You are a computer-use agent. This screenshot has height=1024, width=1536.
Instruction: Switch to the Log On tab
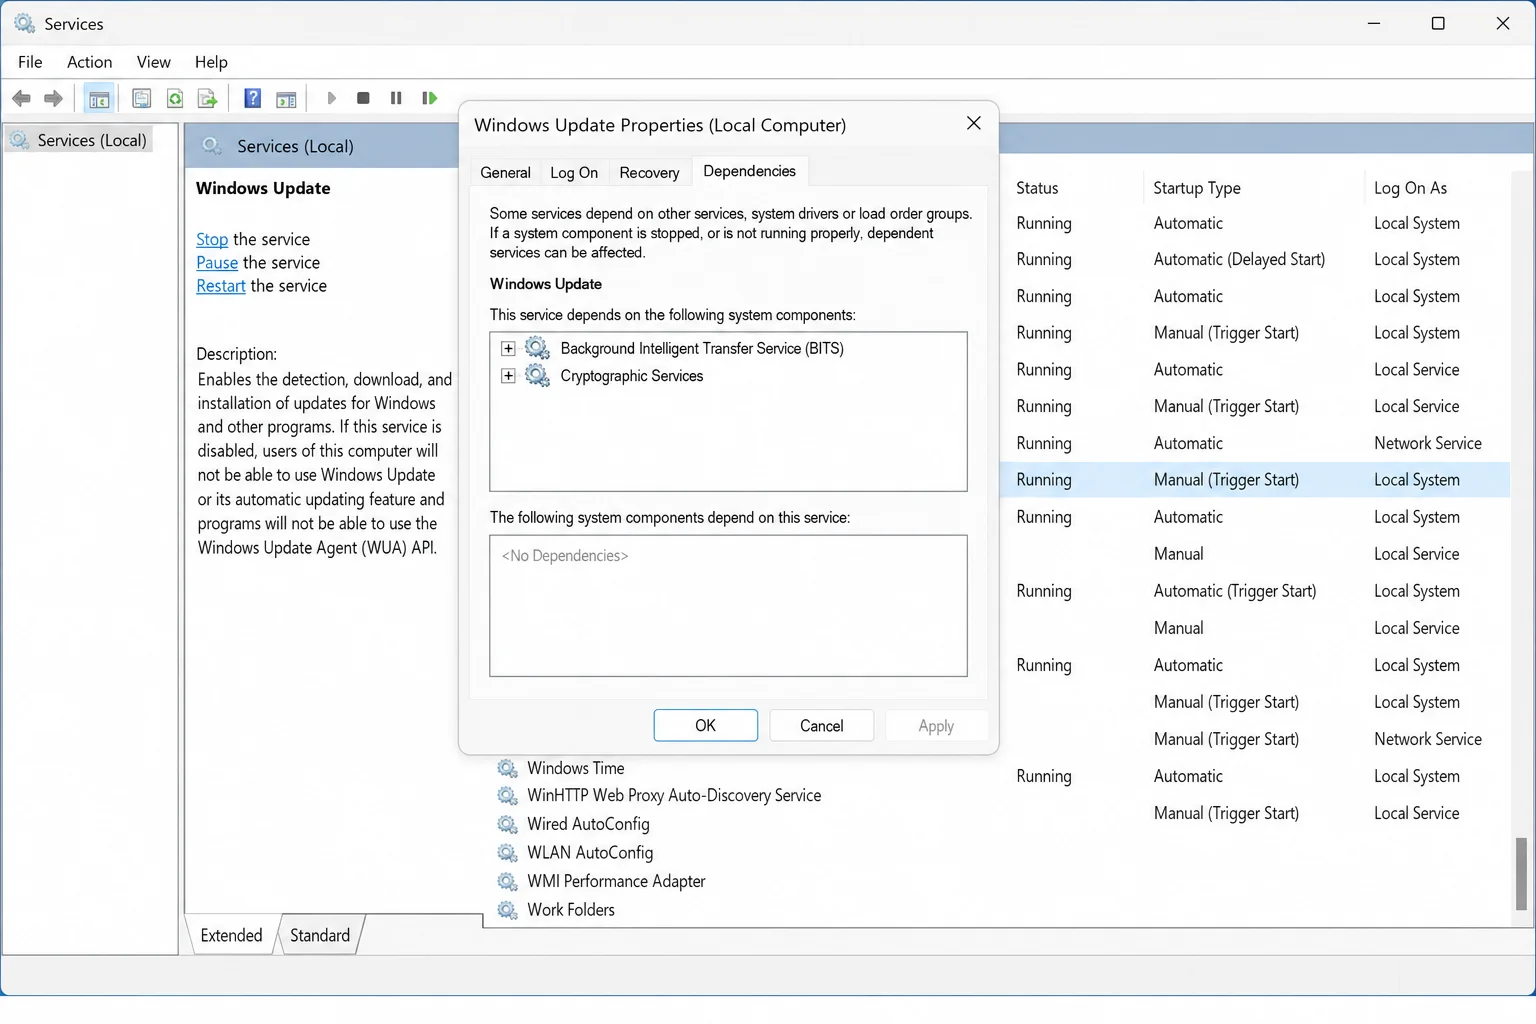(574, 173)
